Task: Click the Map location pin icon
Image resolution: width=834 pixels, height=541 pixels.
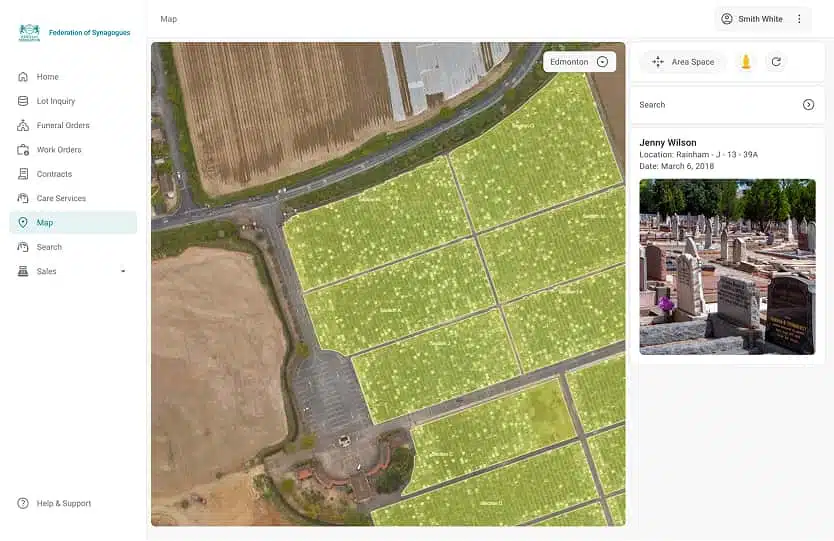Action: tap(23, 222)
